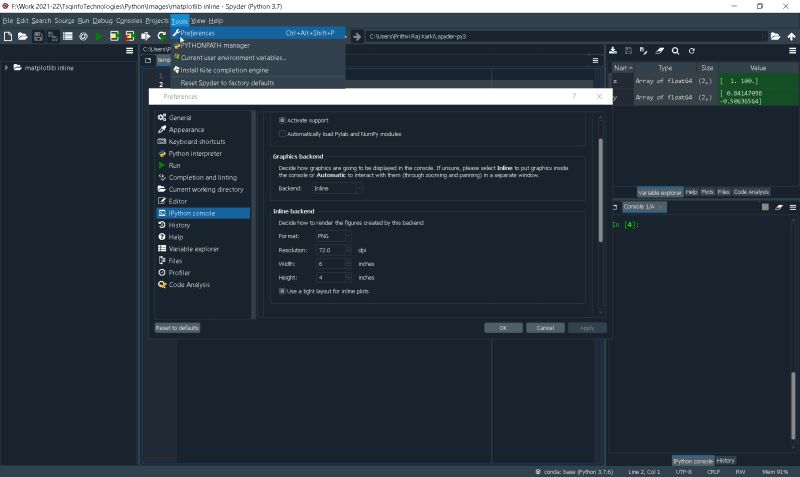Click the Resolution spinbox arrows
This screenshot has height=477, width=800.
click(348, 249)
